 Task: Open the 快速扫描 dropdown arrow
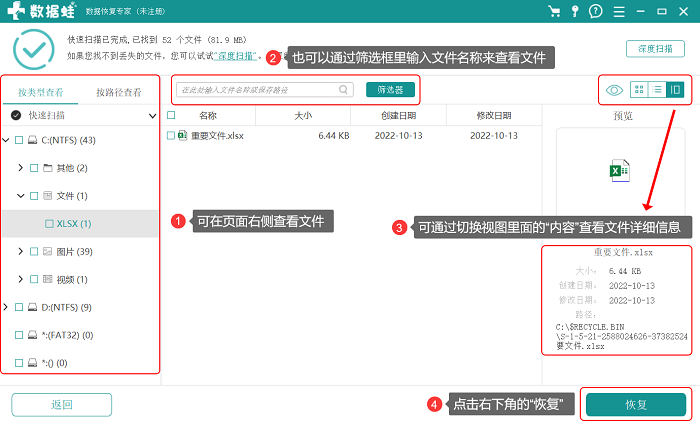click(152, 116)
